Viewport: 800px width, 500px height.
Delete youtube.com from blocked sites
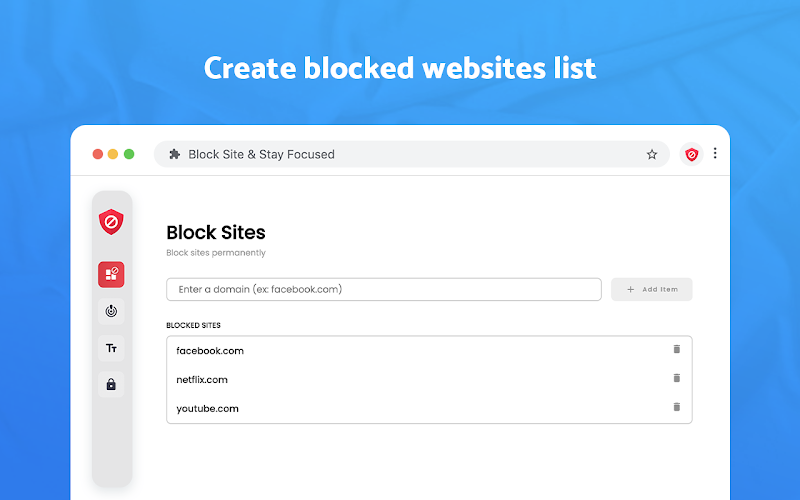(677, 407)
